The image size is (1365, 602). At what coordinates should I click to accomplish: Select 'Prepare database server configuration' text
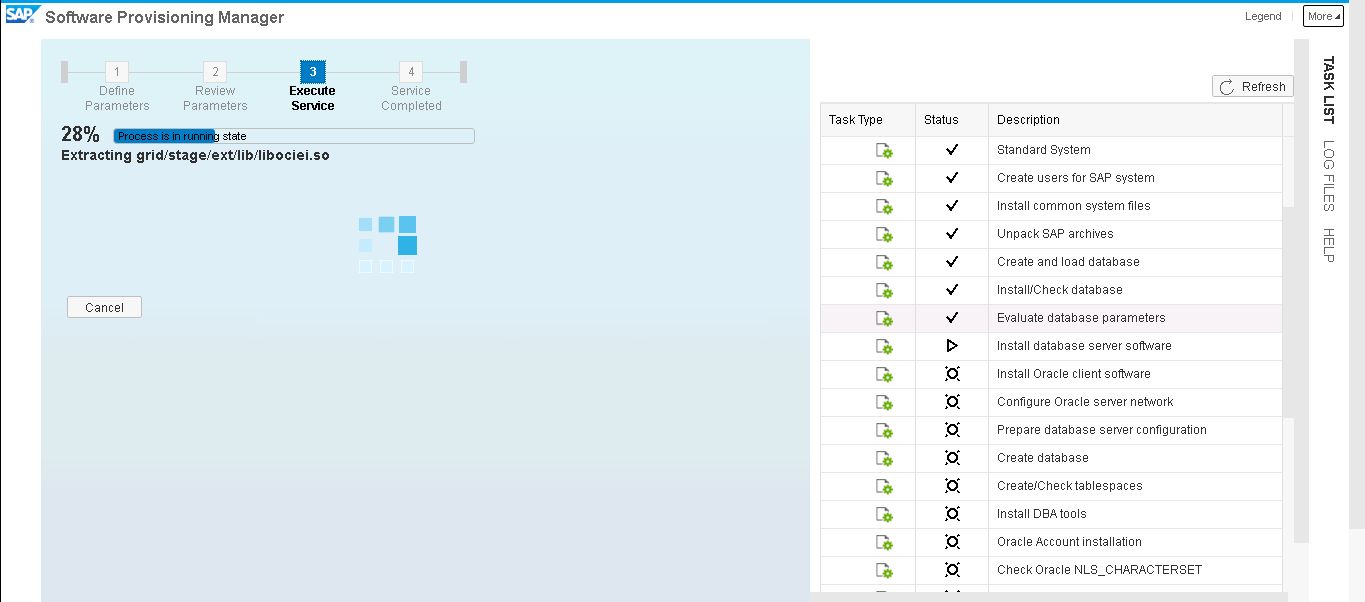1102,430
